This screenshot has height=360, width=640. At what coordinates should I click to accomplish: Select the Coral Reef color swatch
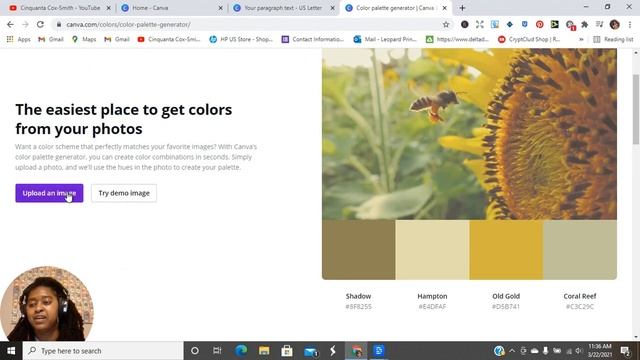(x=580, y=250)
